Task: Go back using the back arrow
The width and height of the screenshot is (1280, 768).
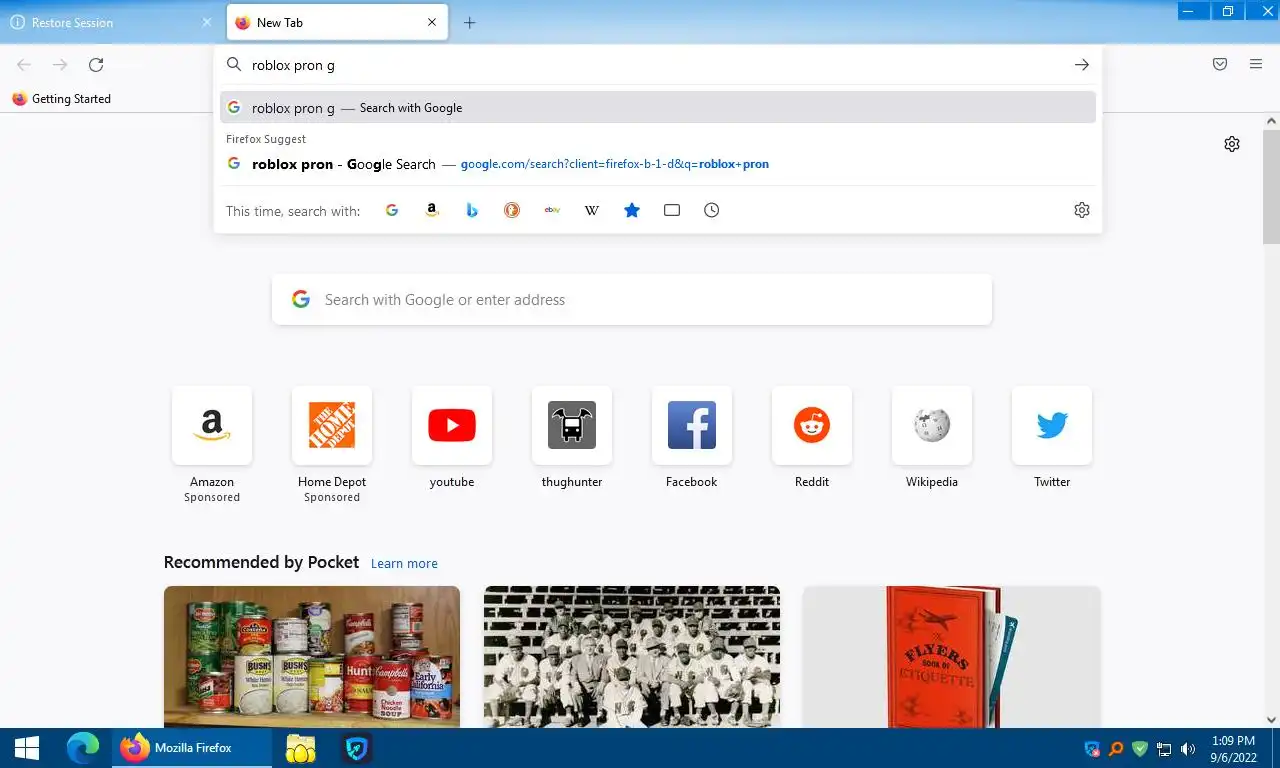Action: (x=24, y=65)
